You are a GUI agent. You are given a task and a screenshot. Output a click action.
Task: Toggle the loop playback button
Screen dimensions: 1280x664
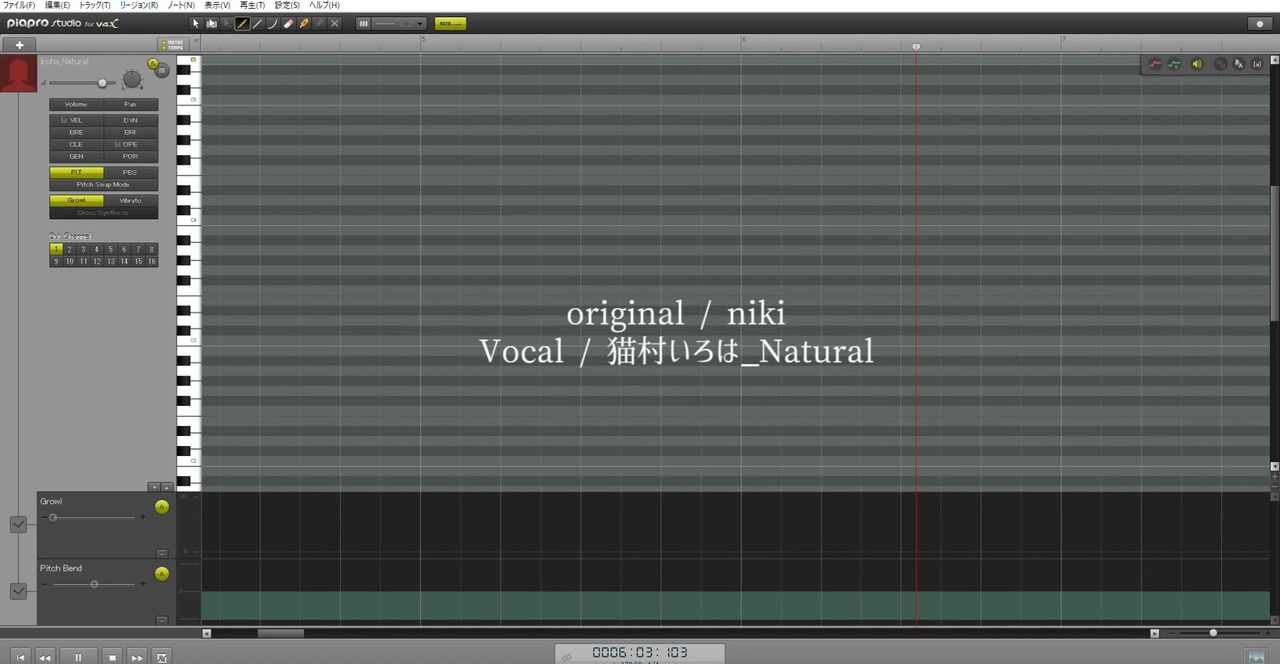pos(163,657)
